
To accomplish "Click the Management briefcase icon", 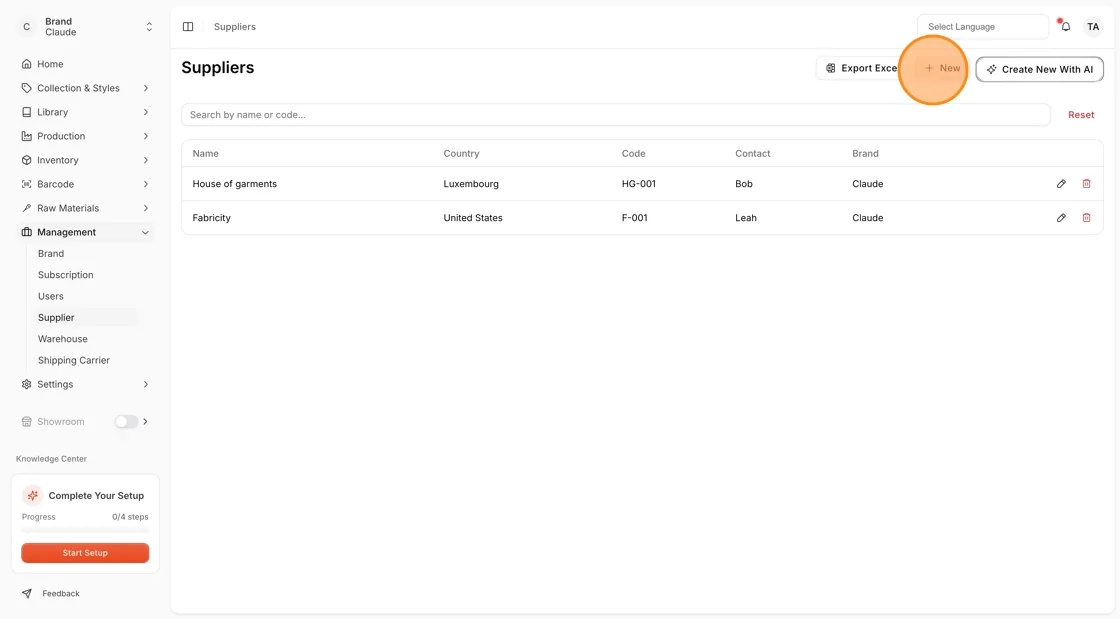I will coord(26,232).
